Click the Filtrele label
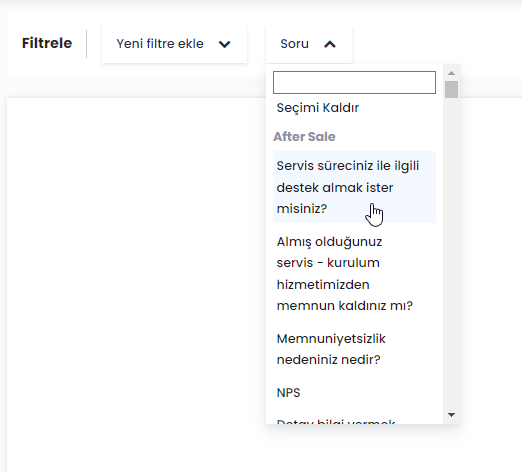The image size is (522, 472). [x=47, y=43]
